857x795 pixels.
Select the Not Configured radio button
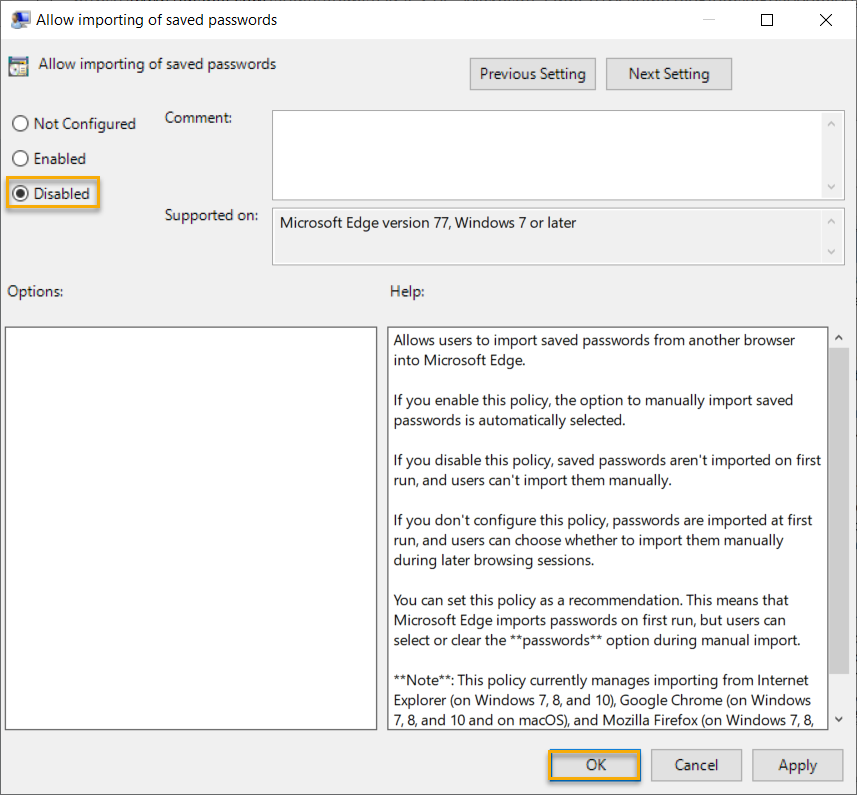click(x=19, y=124)
